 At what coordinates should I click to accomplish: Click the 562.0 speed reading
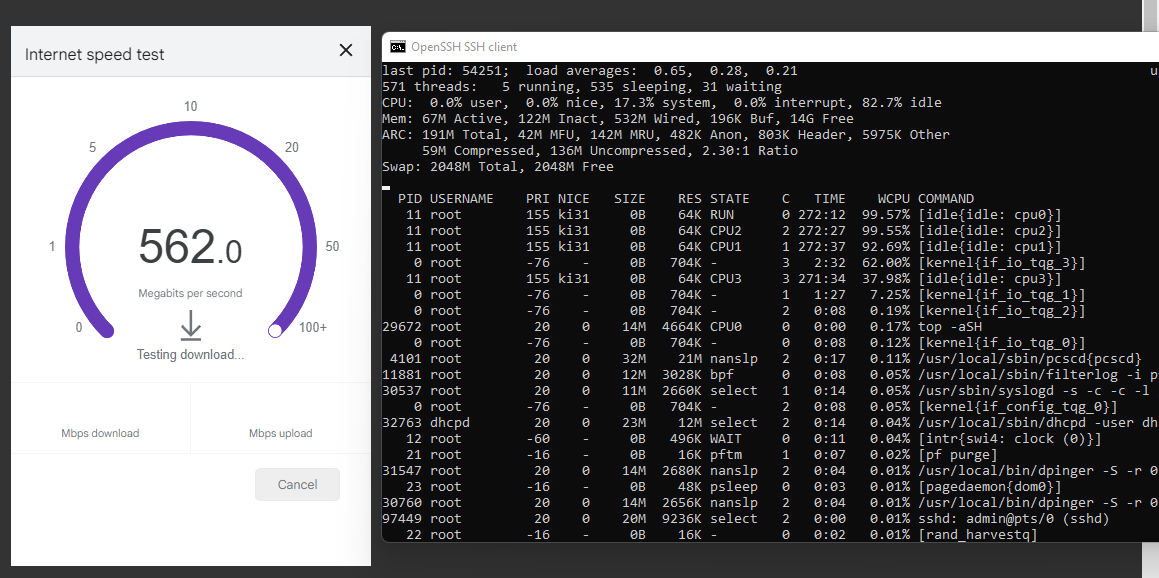coord(190,246)
